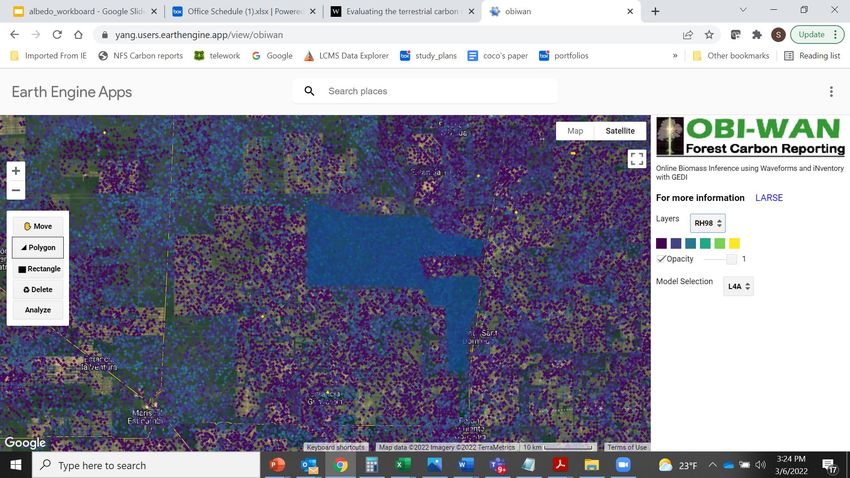The width and height of the screenshot is (850, 478).
Task: Go back in browser
Action: coord(14,35)
